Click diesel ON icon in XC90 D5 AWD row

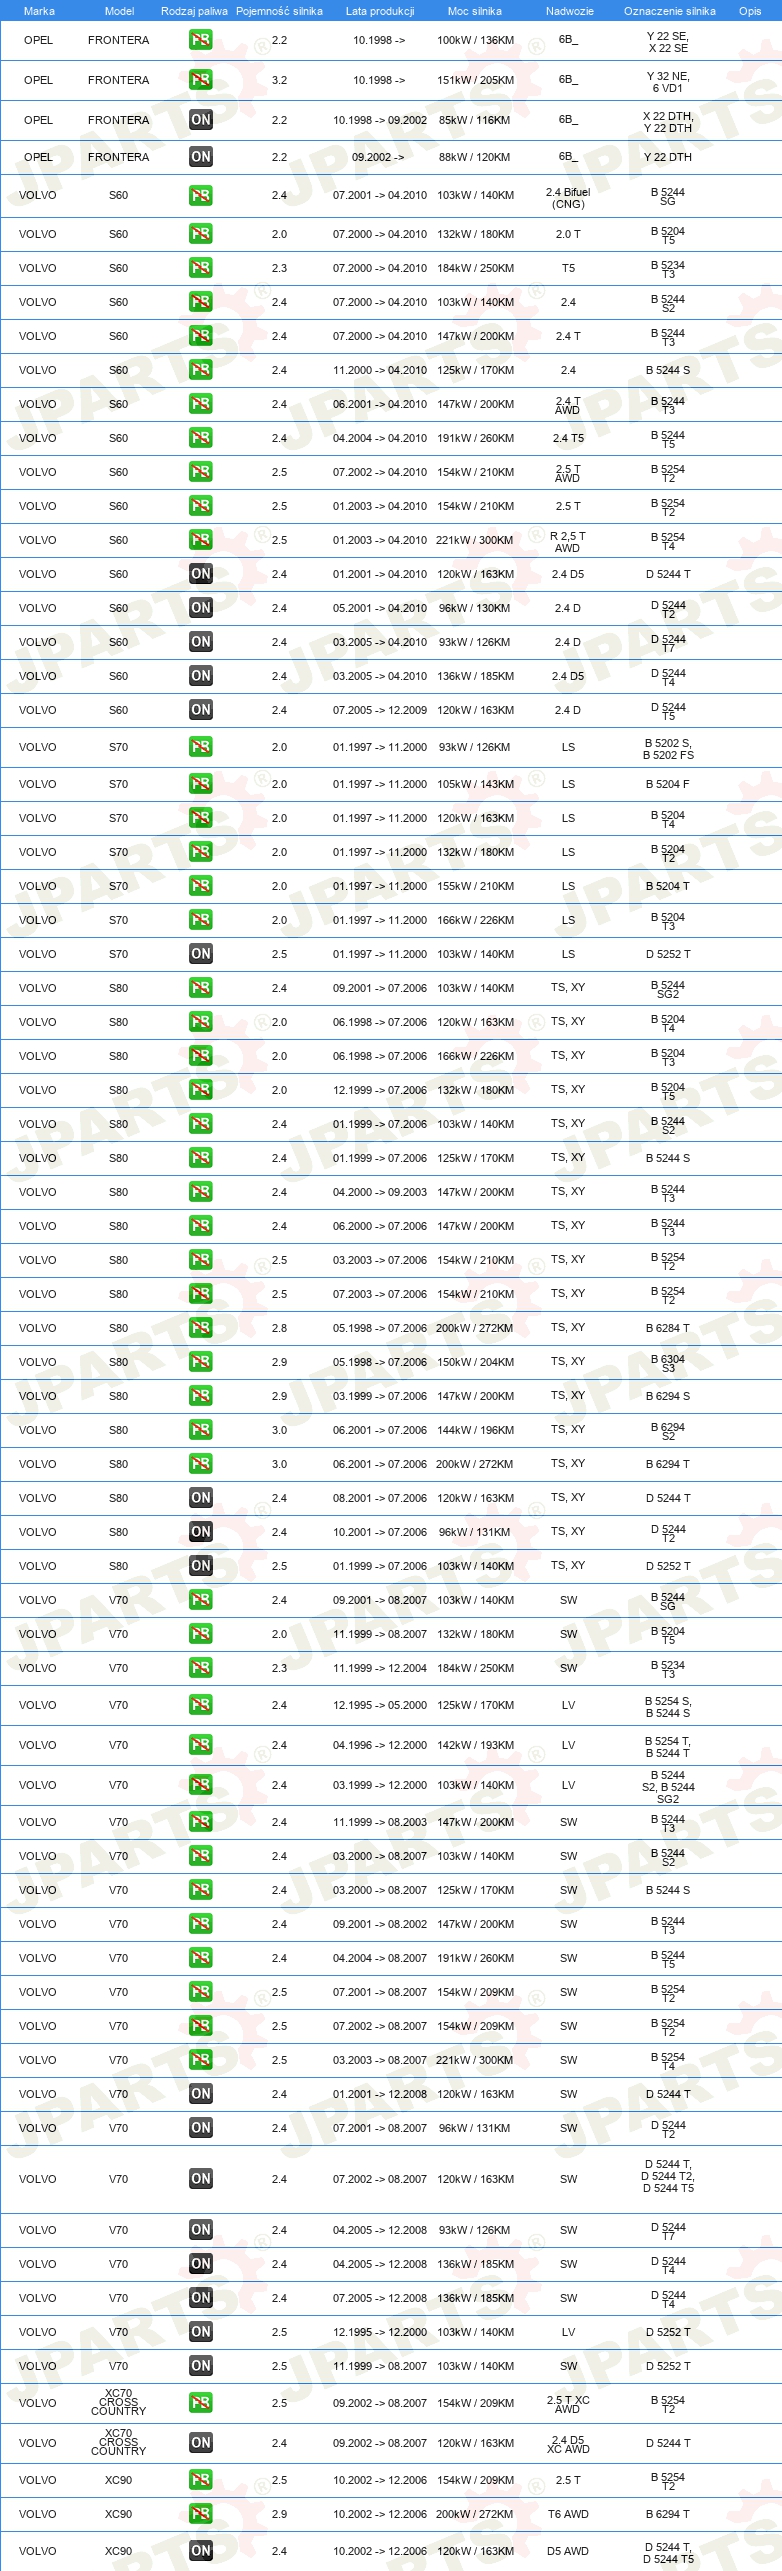pos(200,2551)
